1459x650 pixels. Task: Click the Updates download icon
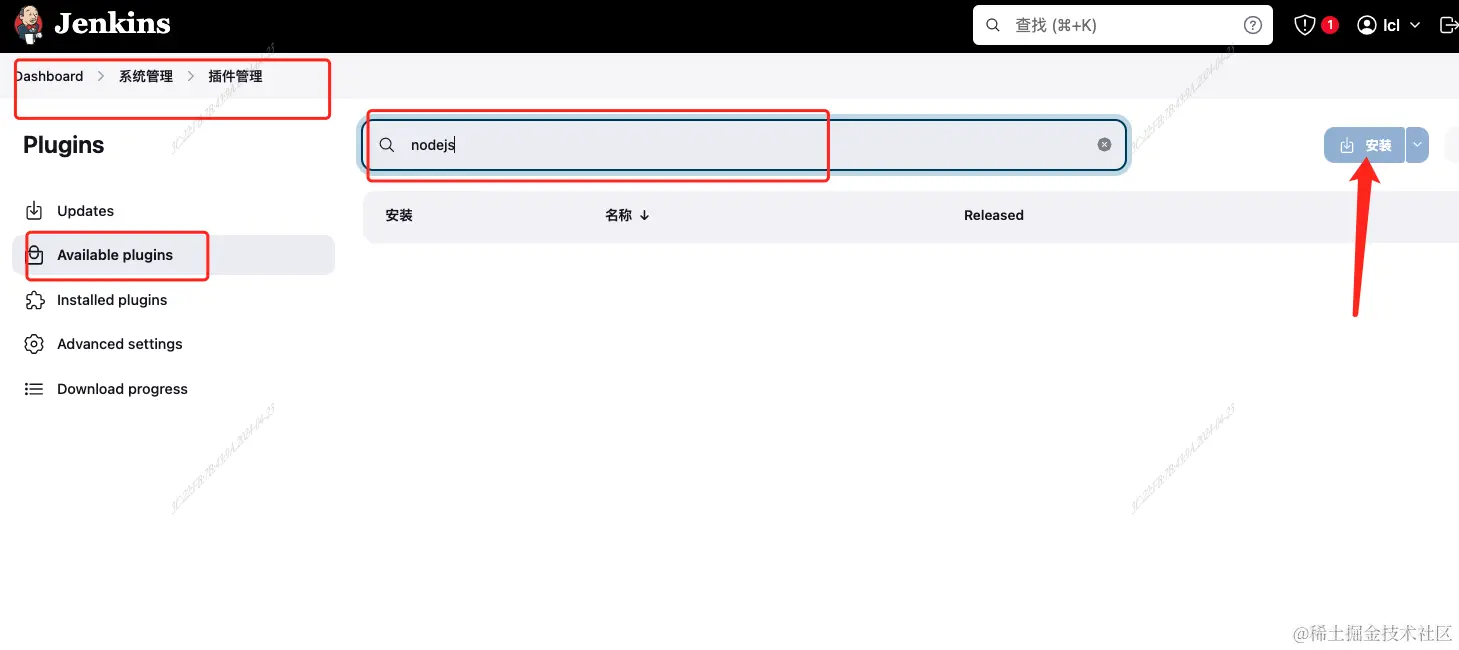34,211
